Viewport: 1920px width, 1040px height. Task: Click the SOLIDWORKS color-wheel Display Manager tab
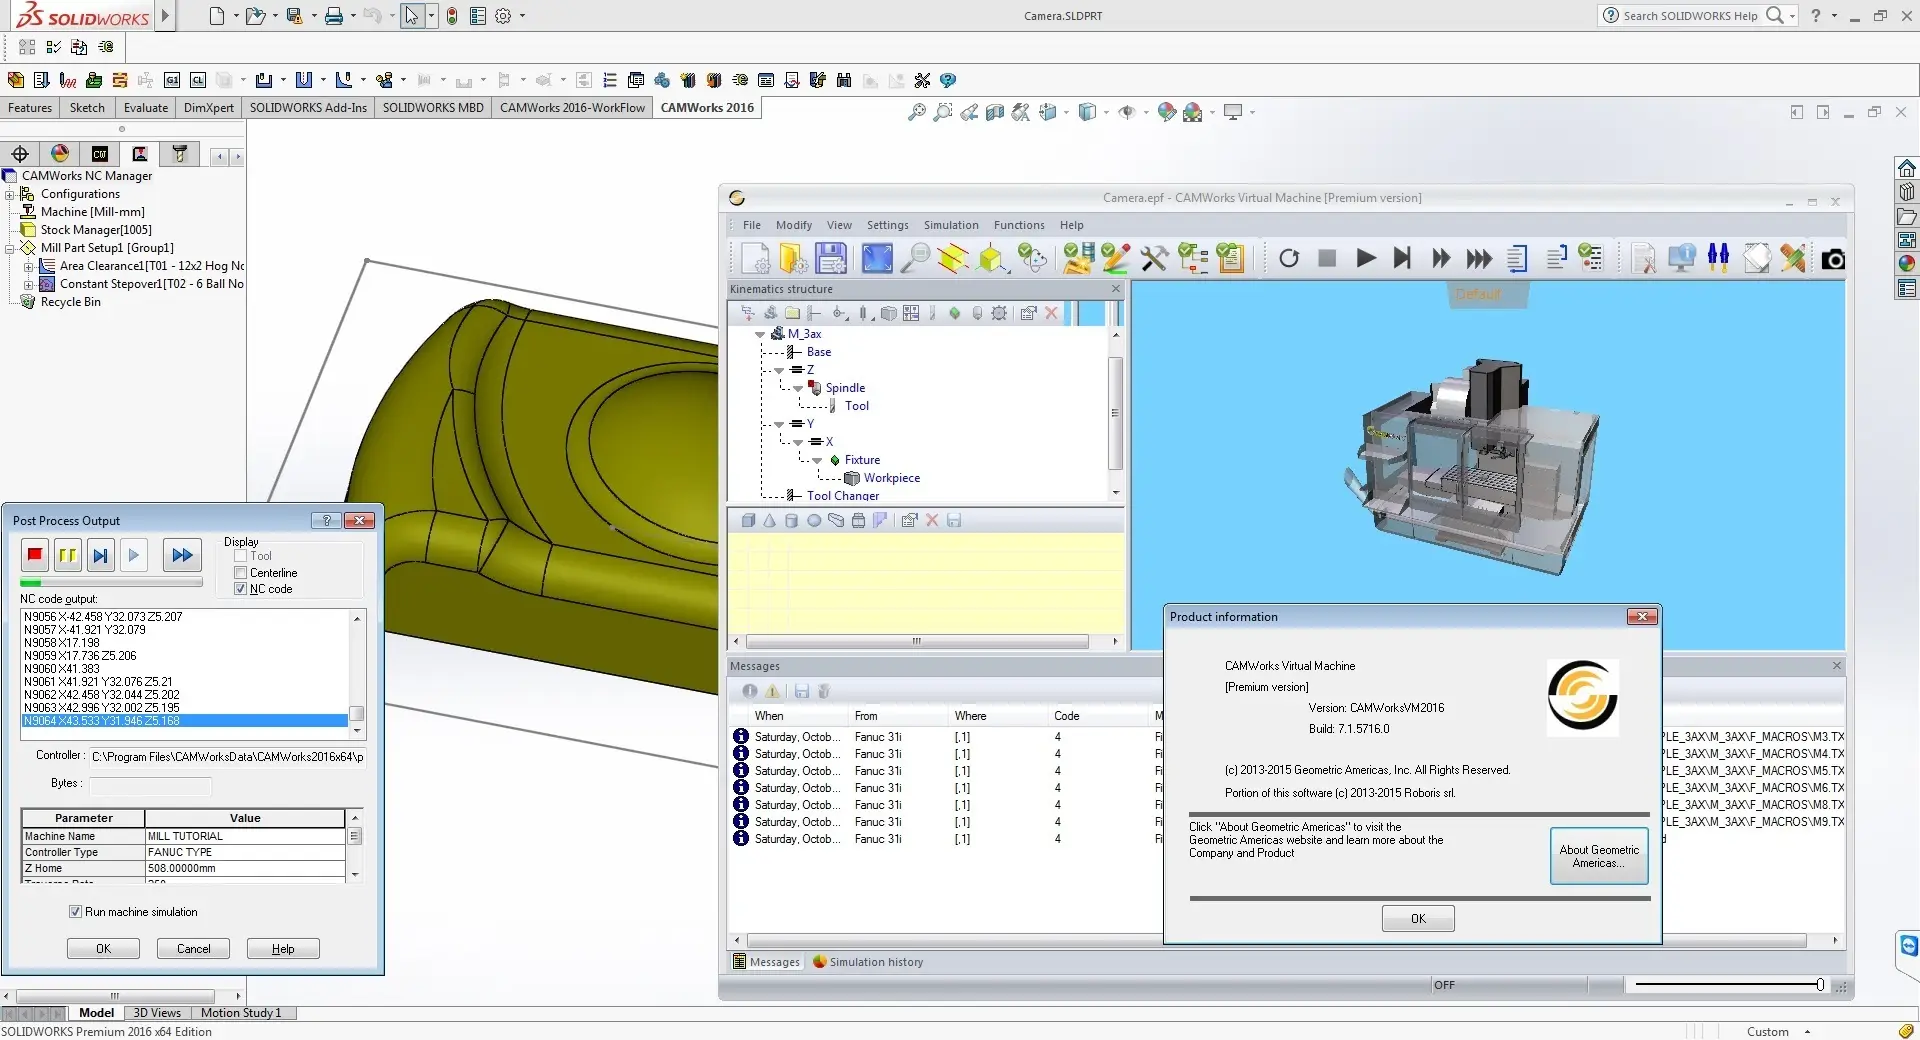(x=60, y=153)
